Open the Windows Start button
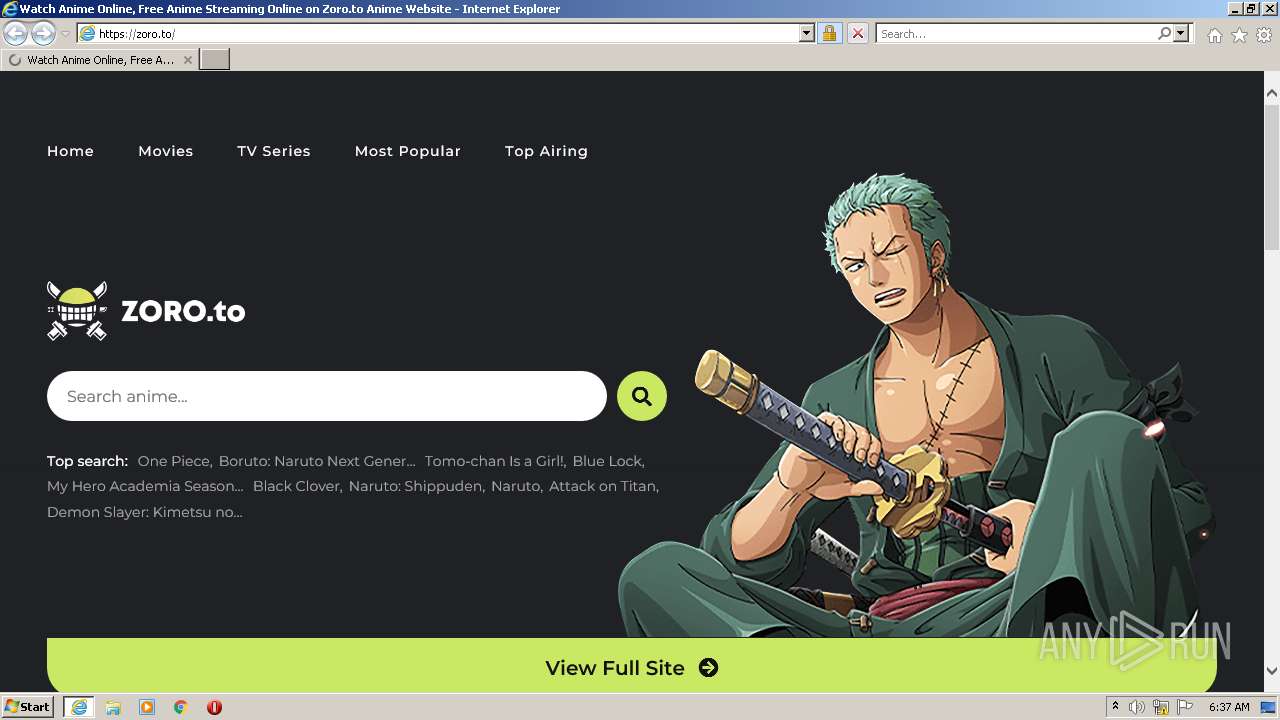Screen dimensions: 1280x720 [28, 707]
